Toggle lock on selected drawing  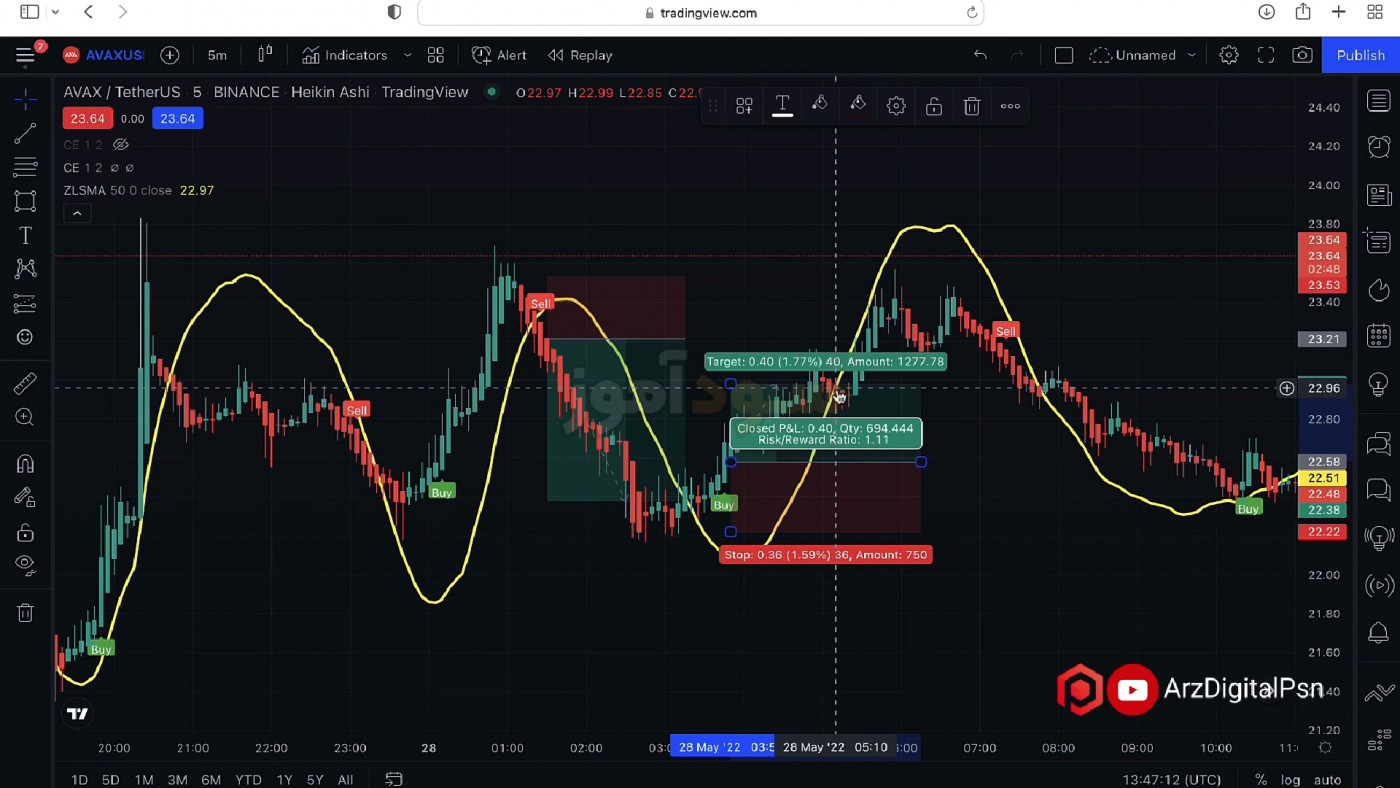(x=934, y=106)
